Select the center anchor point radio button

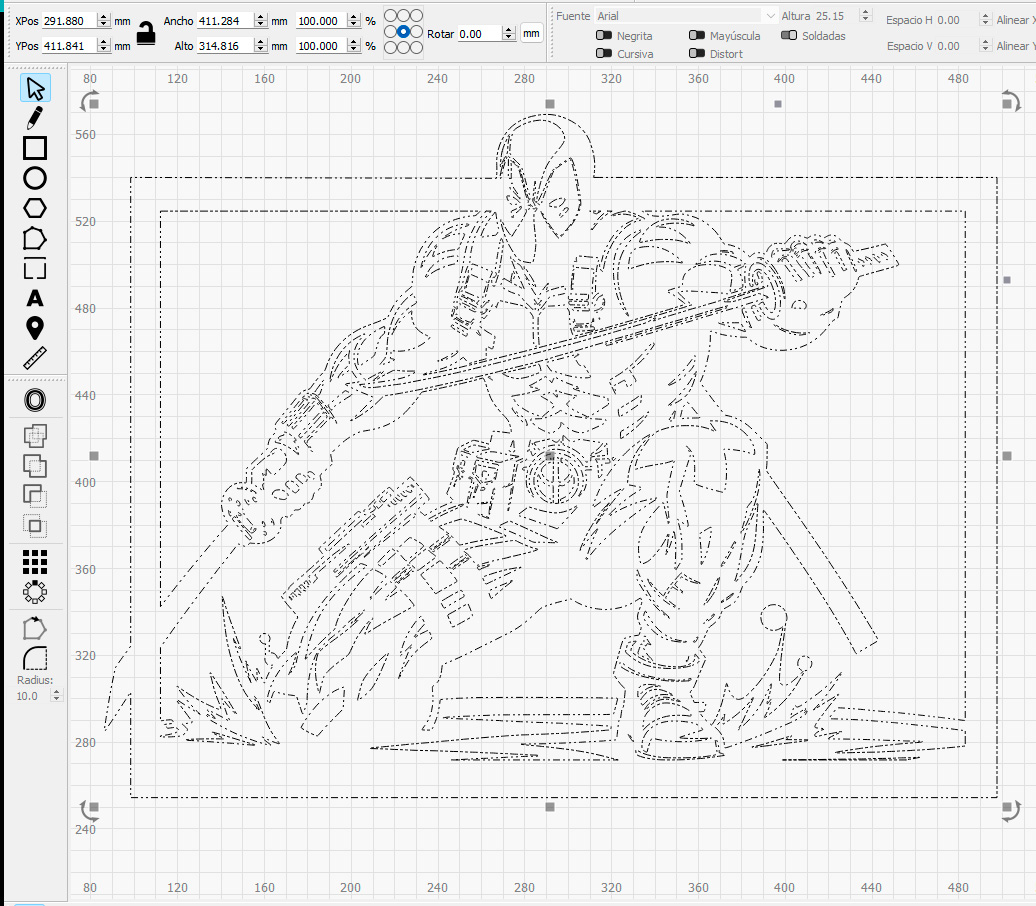coord(403,32)
